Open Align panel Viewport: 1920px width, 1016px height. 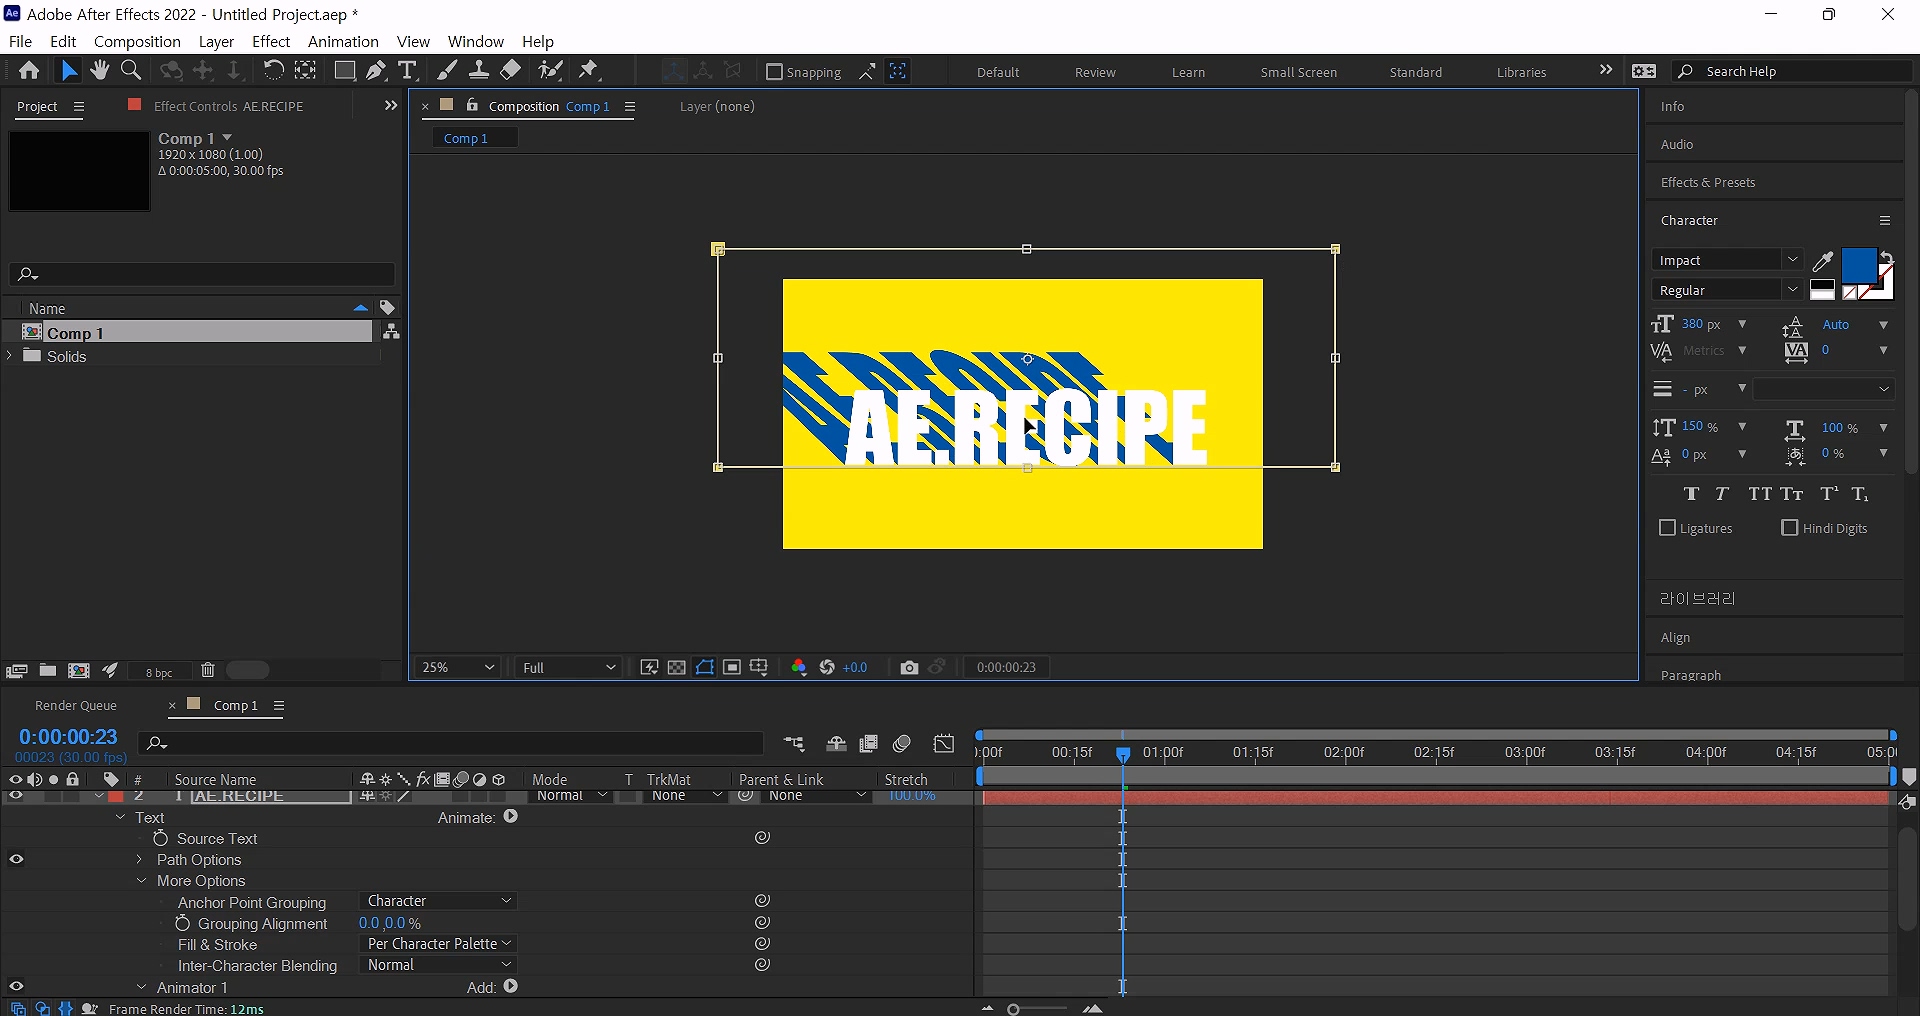1675,638
